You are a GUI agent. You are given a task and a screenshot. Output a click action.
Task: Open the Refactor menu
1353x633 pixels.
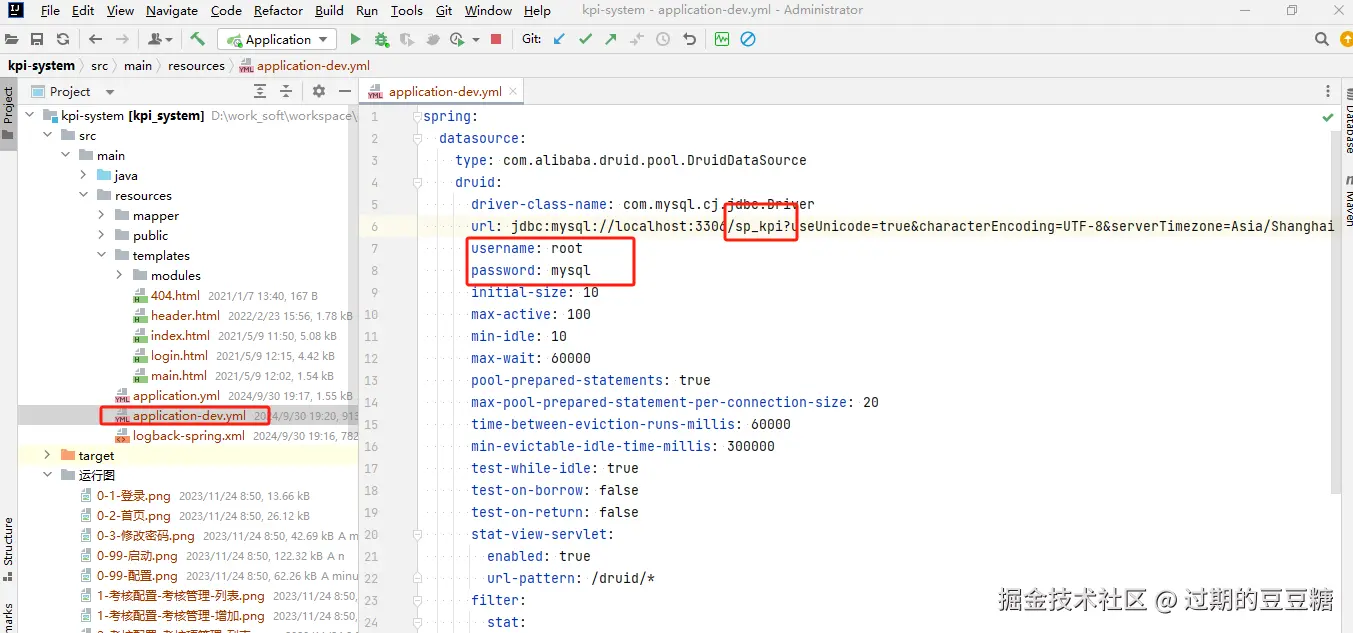tap(278, 10)
